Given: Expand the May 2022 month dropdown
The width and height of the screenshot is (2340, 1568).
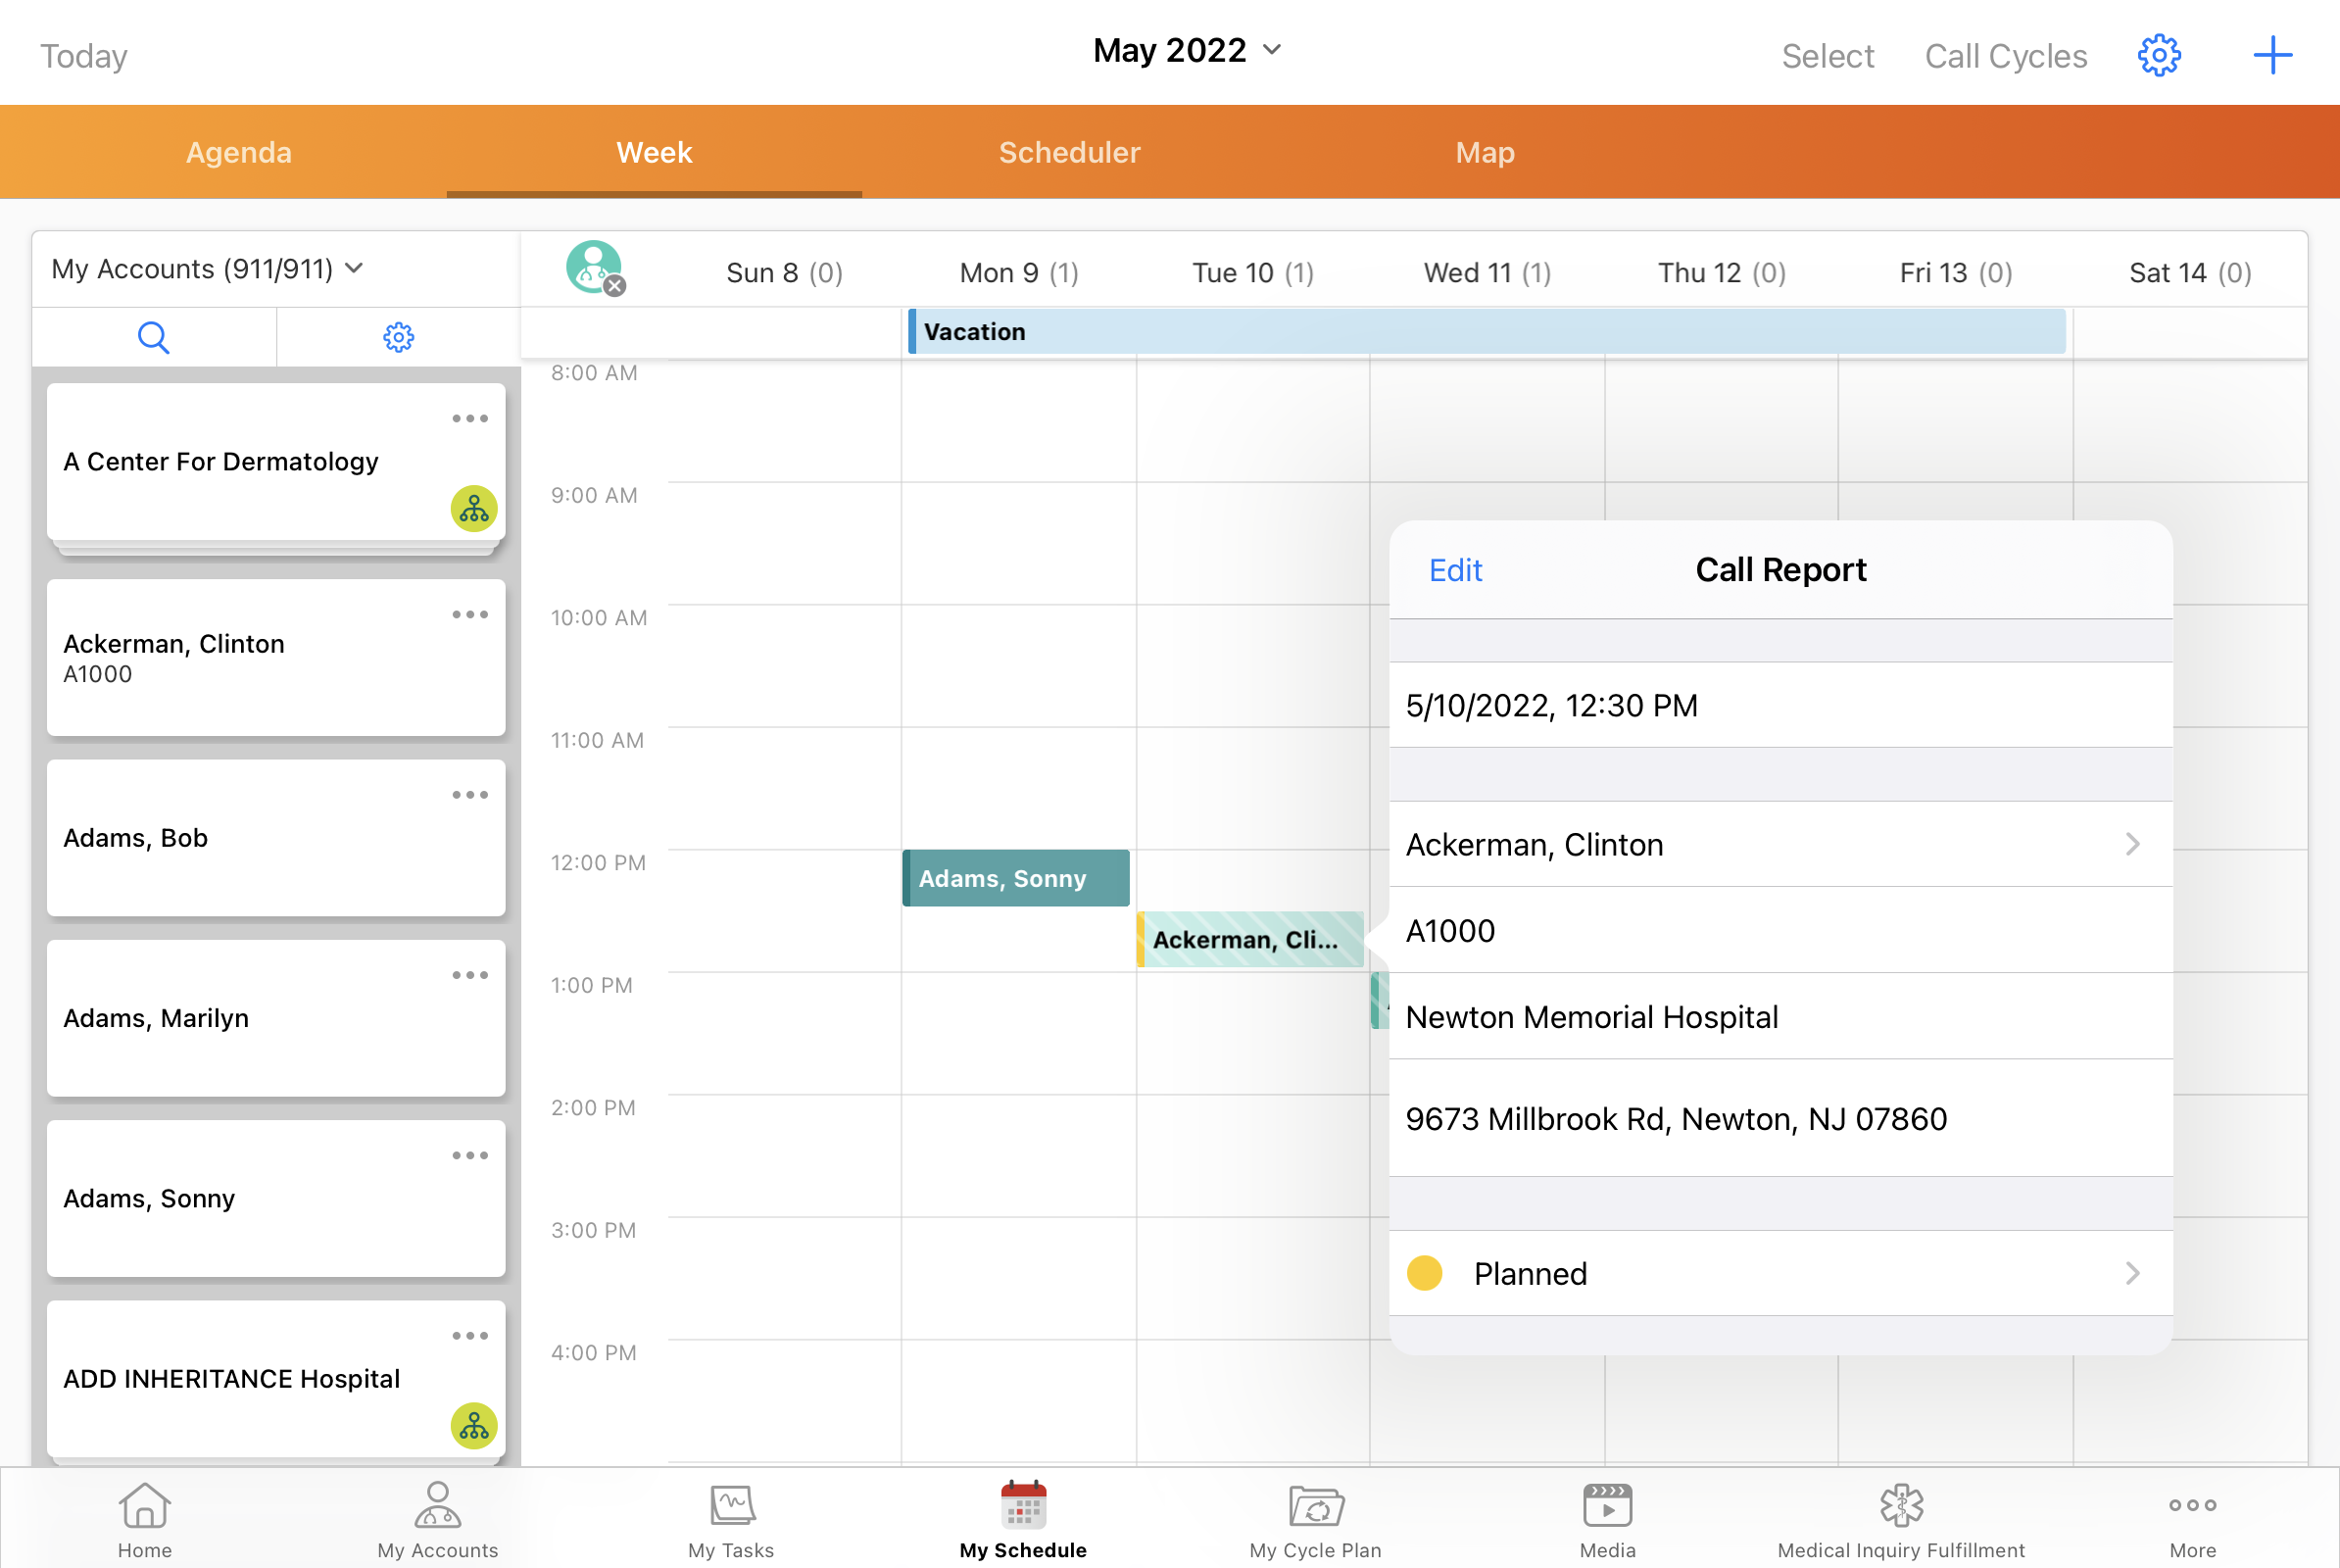Looking at the screenshot, I should [1186, 50].
